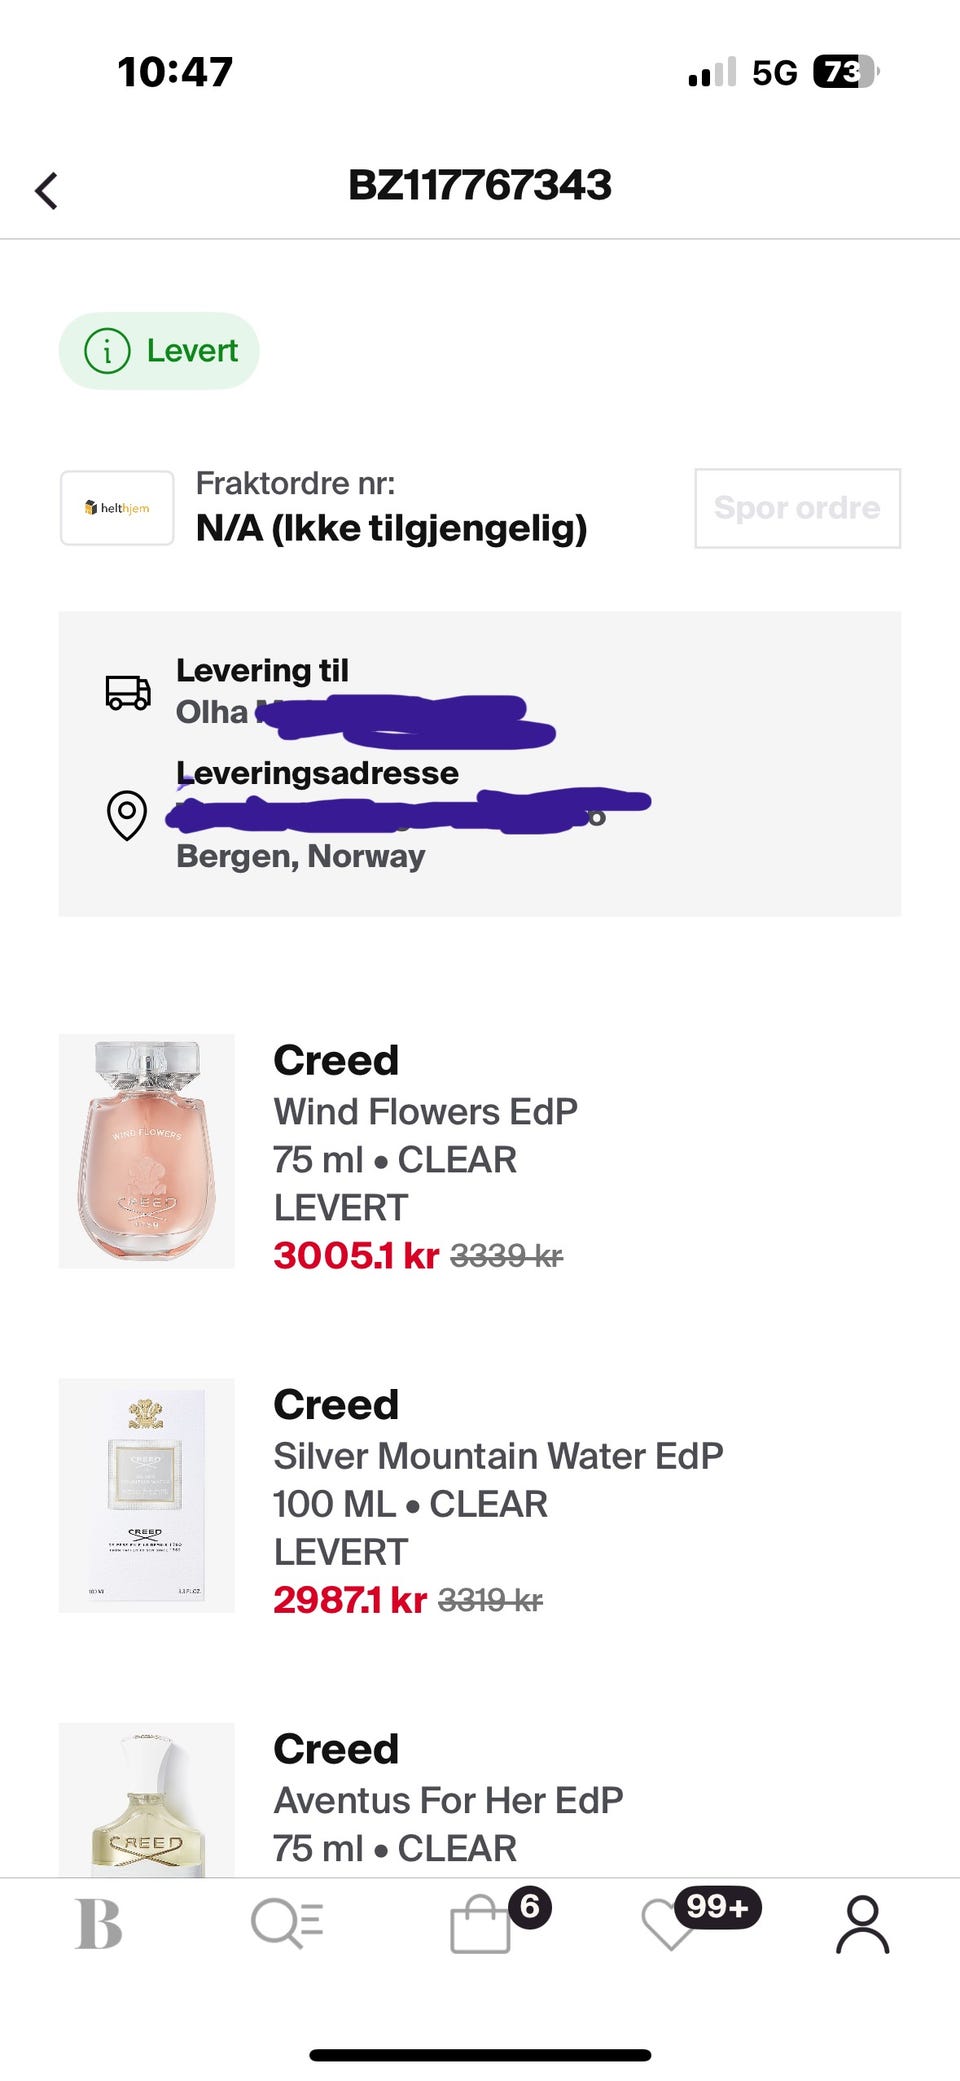The height and width of the screenshot is (2081, 960).
Task: Open the Aventus For Her thumbnail
Action: pos(147,1800)
